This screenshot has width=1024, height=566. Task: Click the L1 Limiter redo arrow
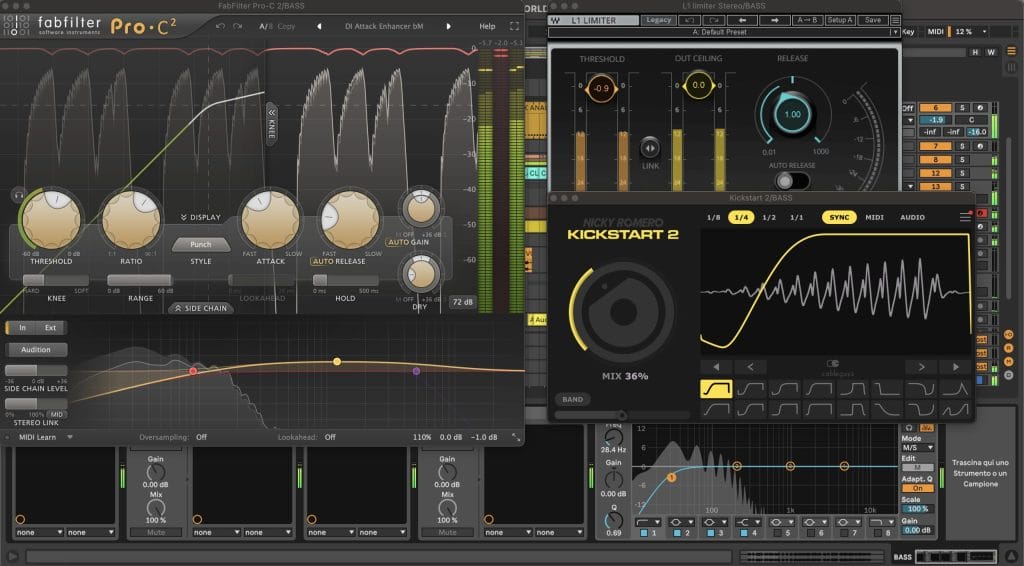714,20
